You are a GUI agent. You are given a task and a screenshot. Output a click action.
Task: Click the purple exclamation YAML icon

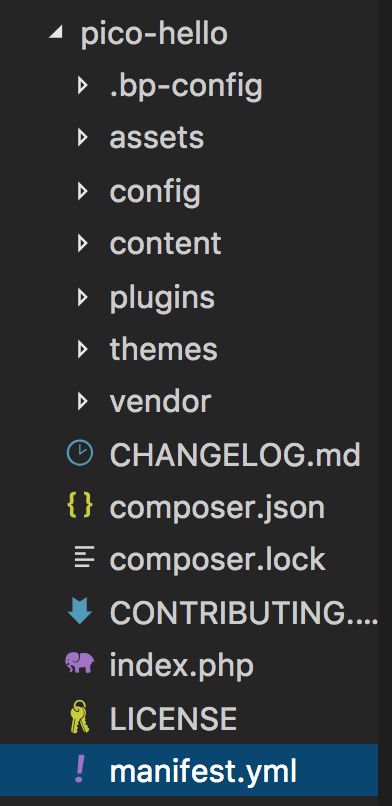(x=80, y=771)
